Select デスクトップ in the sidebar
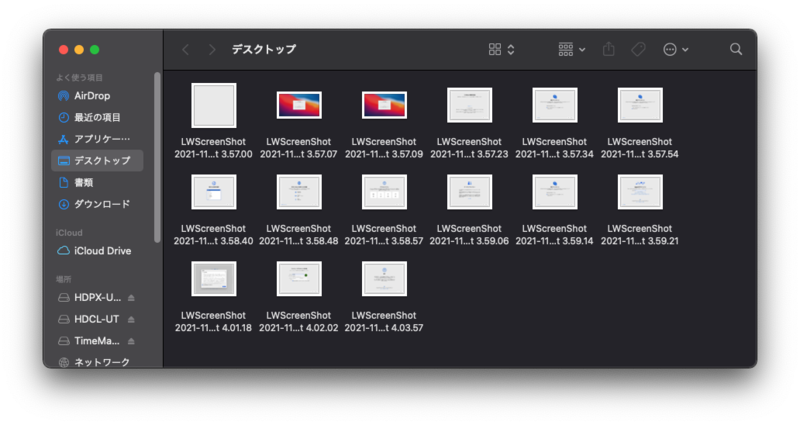800x425 pixels. point(97,161)
